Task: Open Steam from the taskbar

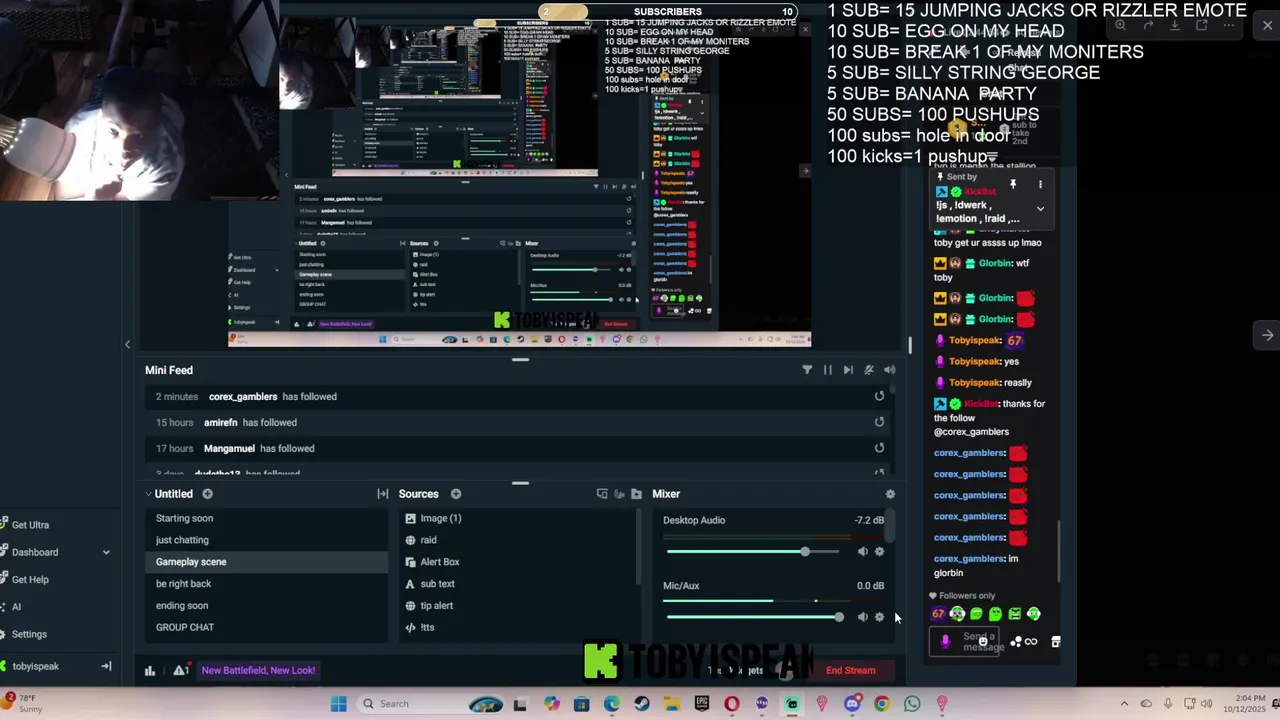Action: (641, 704)
